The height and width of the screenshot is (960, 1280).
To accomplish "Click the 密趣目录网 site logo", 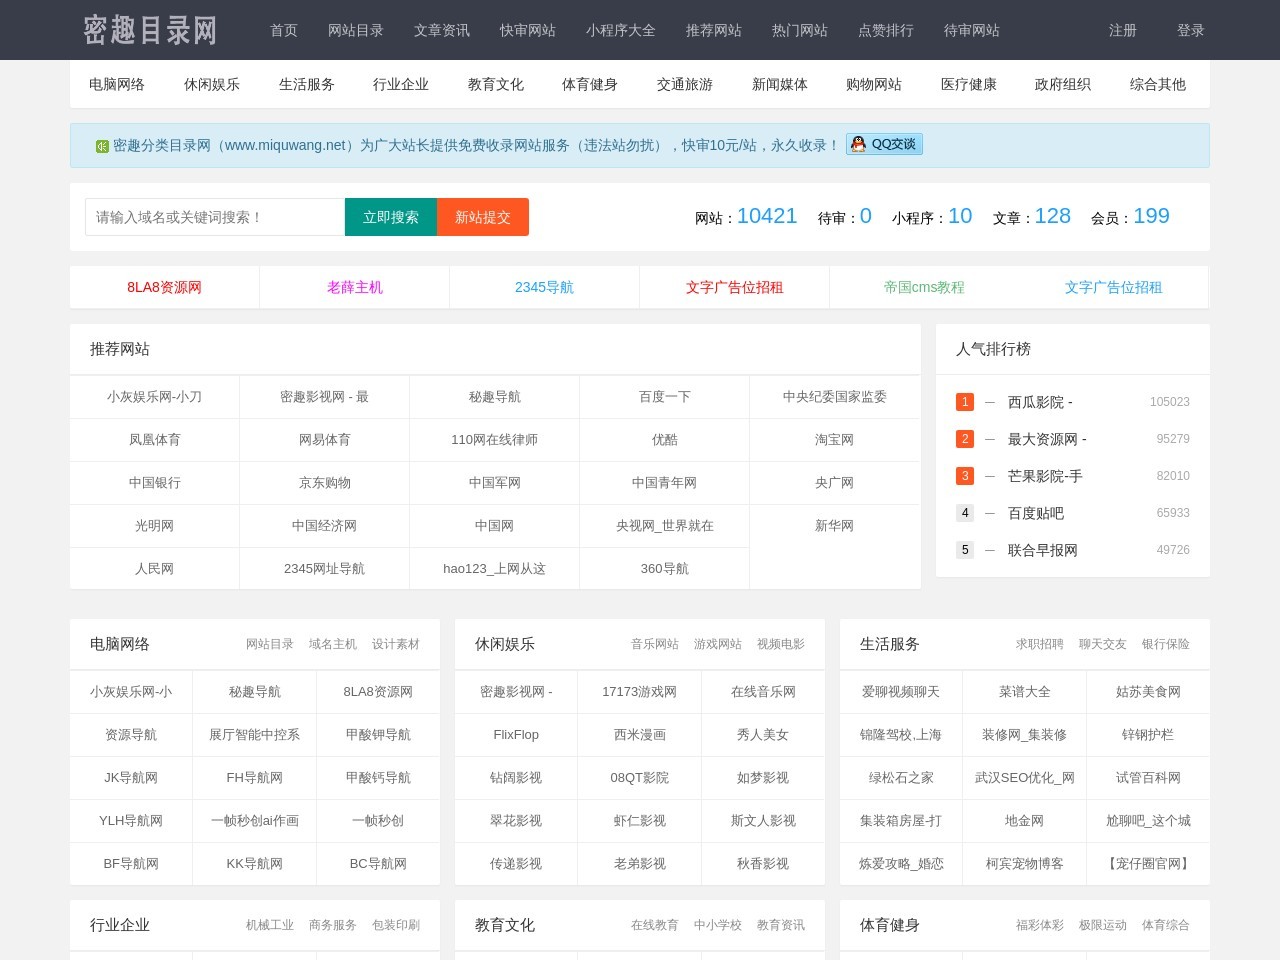I will tap(148, 30).
